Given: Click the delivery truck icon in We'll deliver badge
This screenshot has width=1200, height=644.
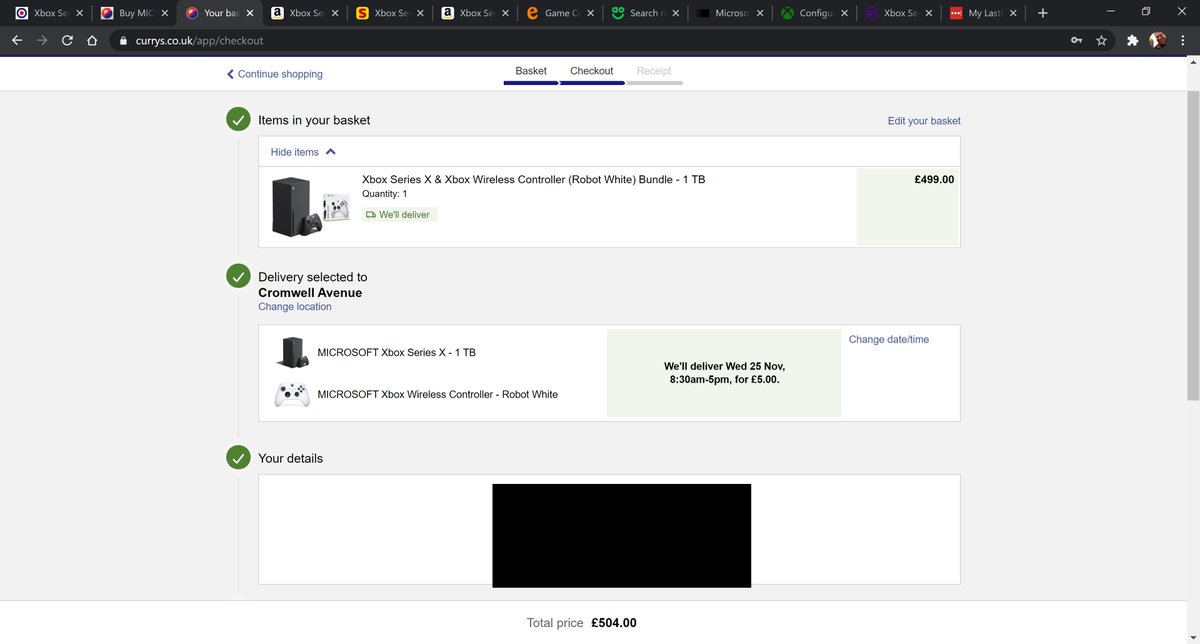Looking at the screenshot, I should click(x=371, y=215).
